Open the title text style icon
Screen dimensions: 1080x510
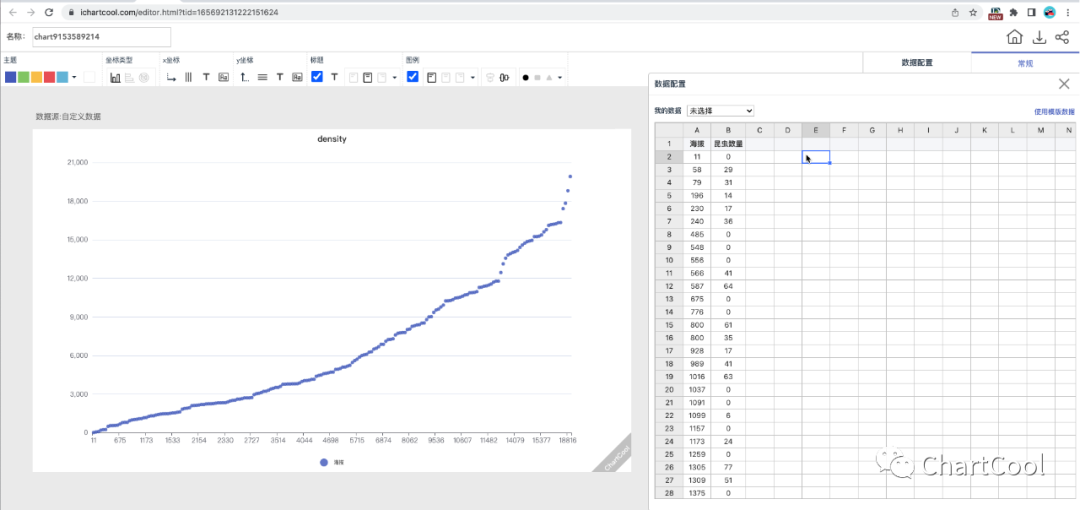pyautogui.click(x=334, y=77)
